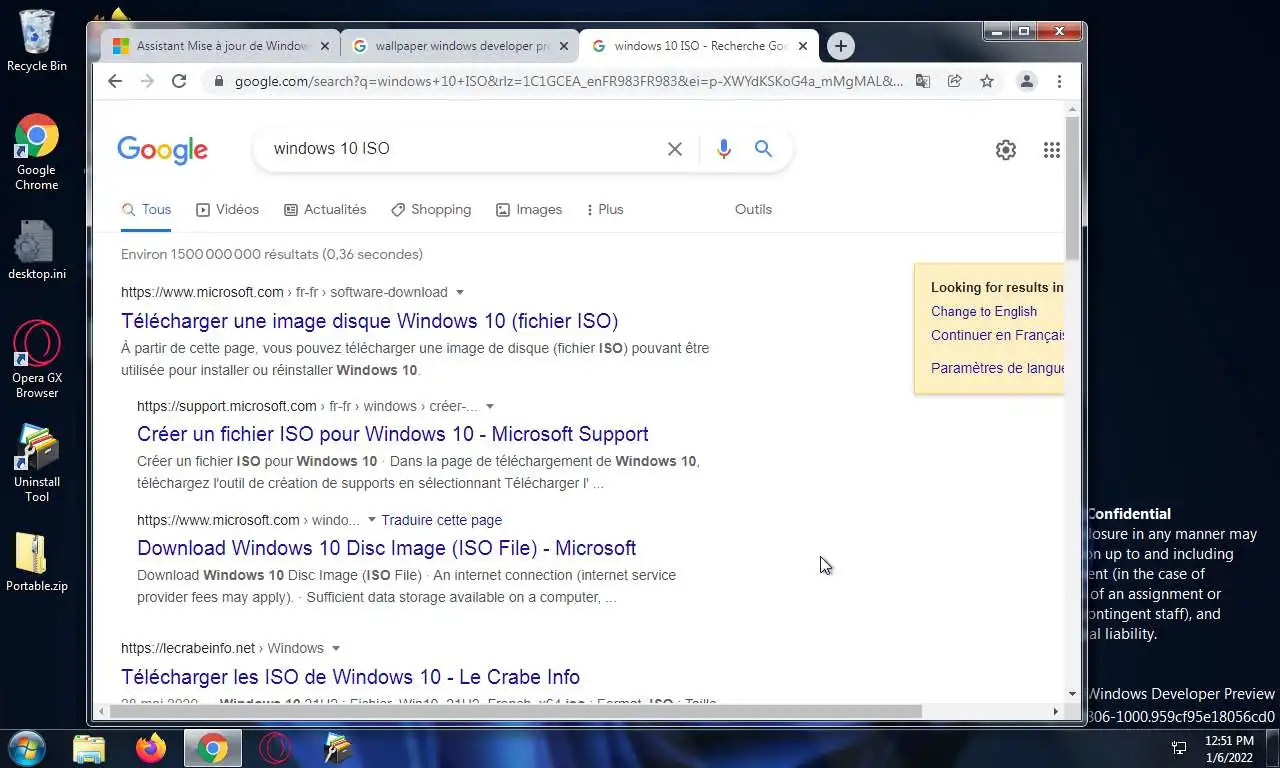Expand dropdown arrow beside microsoft.com software-download
This screenshot has width=1280, height=768.
[x=460, y=292]
